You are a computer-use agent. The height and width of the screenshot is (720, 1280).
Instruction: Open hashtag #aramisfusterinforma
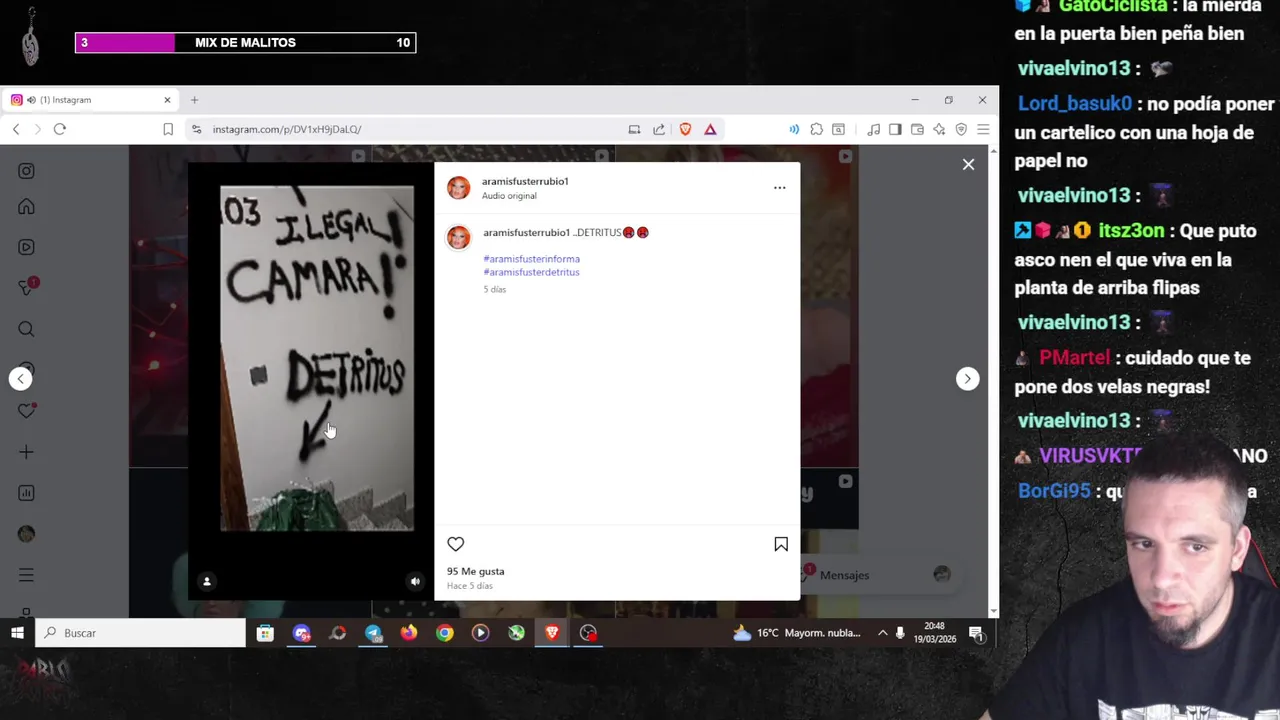531,259
